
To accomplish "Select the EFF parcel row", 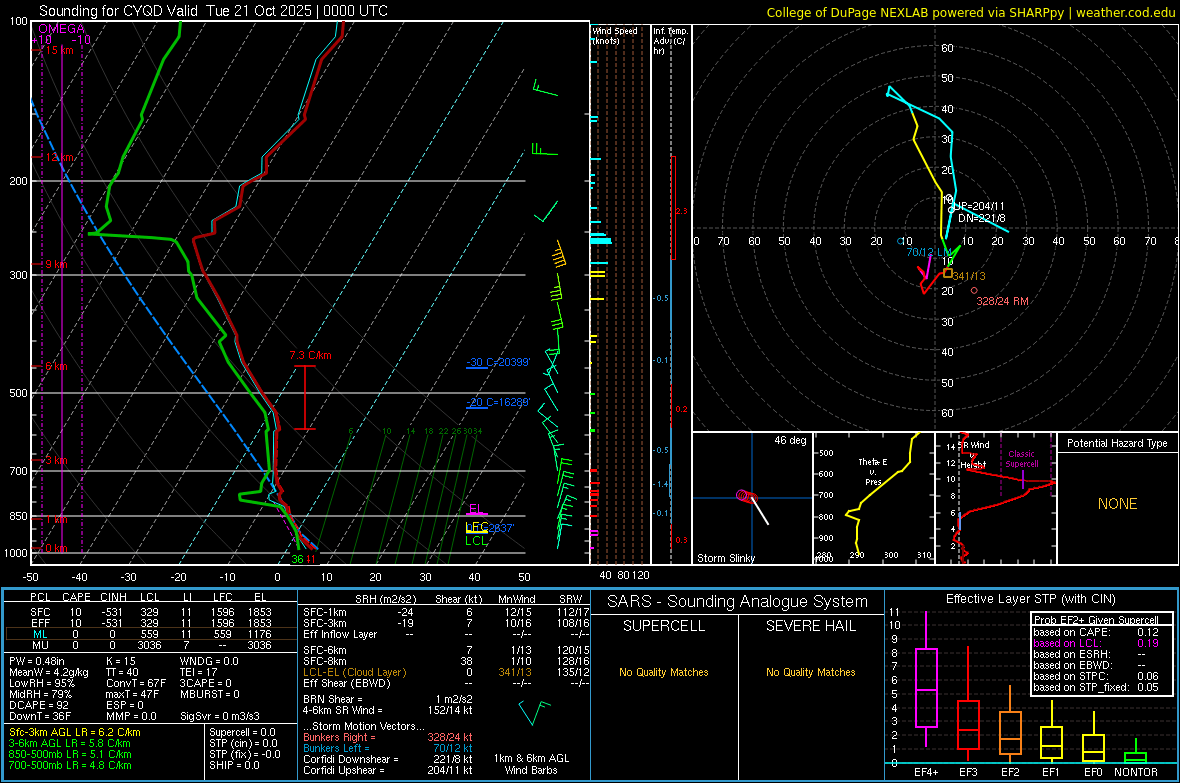I will pos(151,623).
